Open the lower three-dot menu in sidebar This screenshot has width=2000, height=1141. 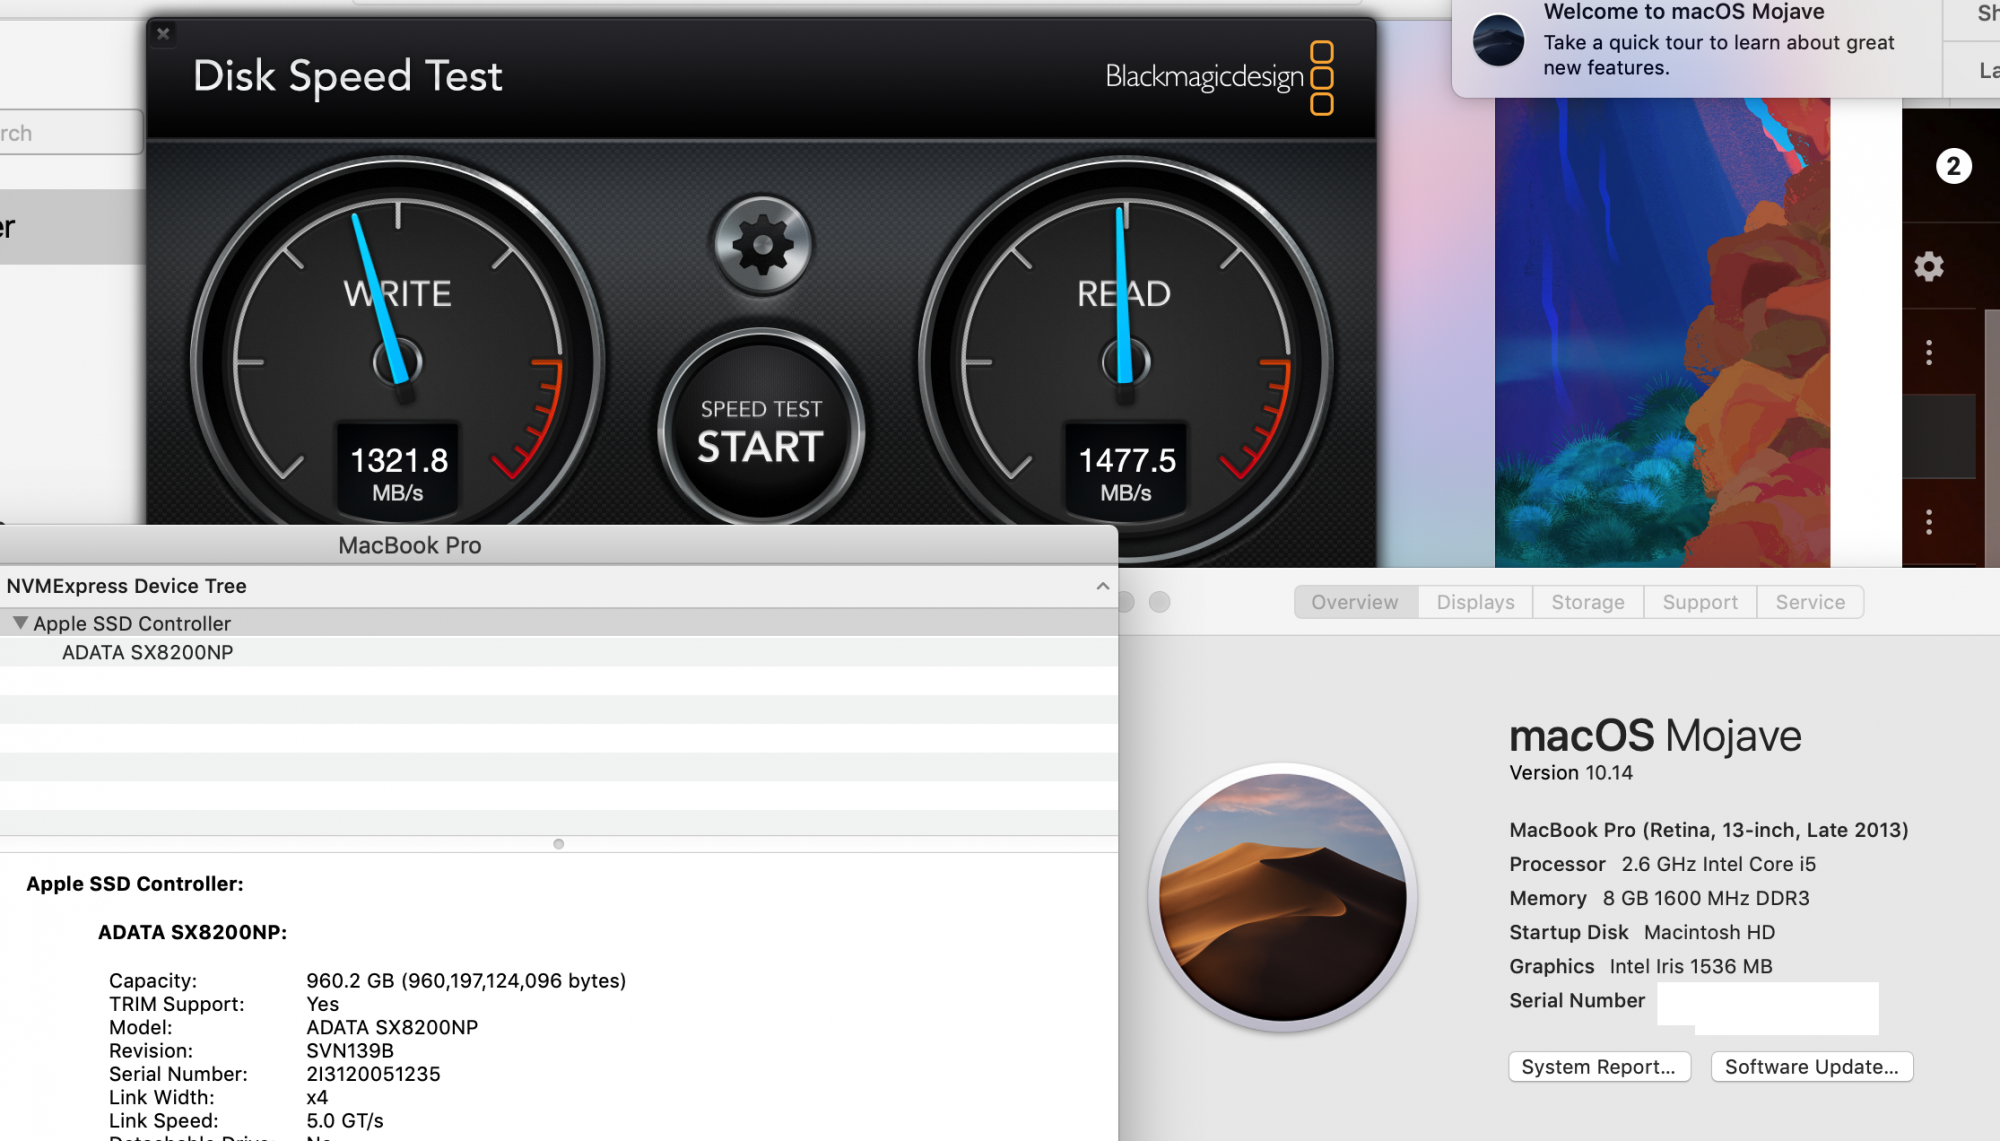point(1929,522)
